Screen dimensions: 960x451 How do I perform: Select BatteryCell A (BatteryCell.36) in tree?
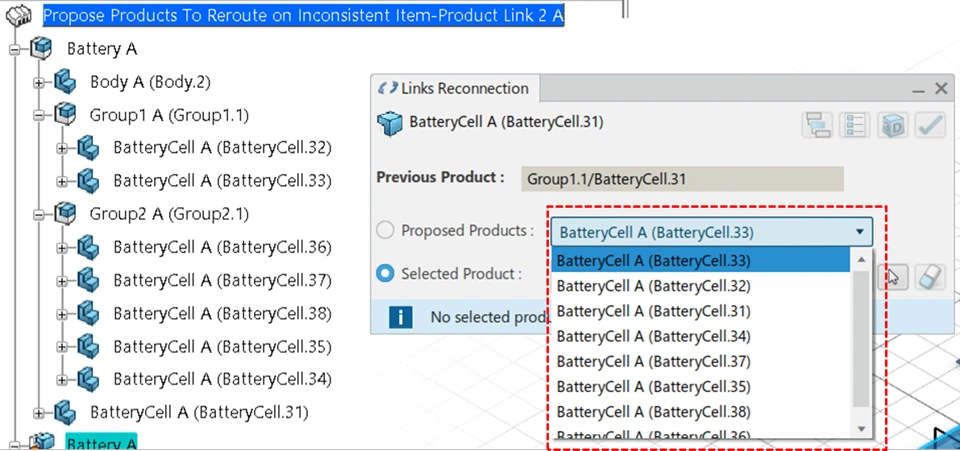(x=222, y=247)
